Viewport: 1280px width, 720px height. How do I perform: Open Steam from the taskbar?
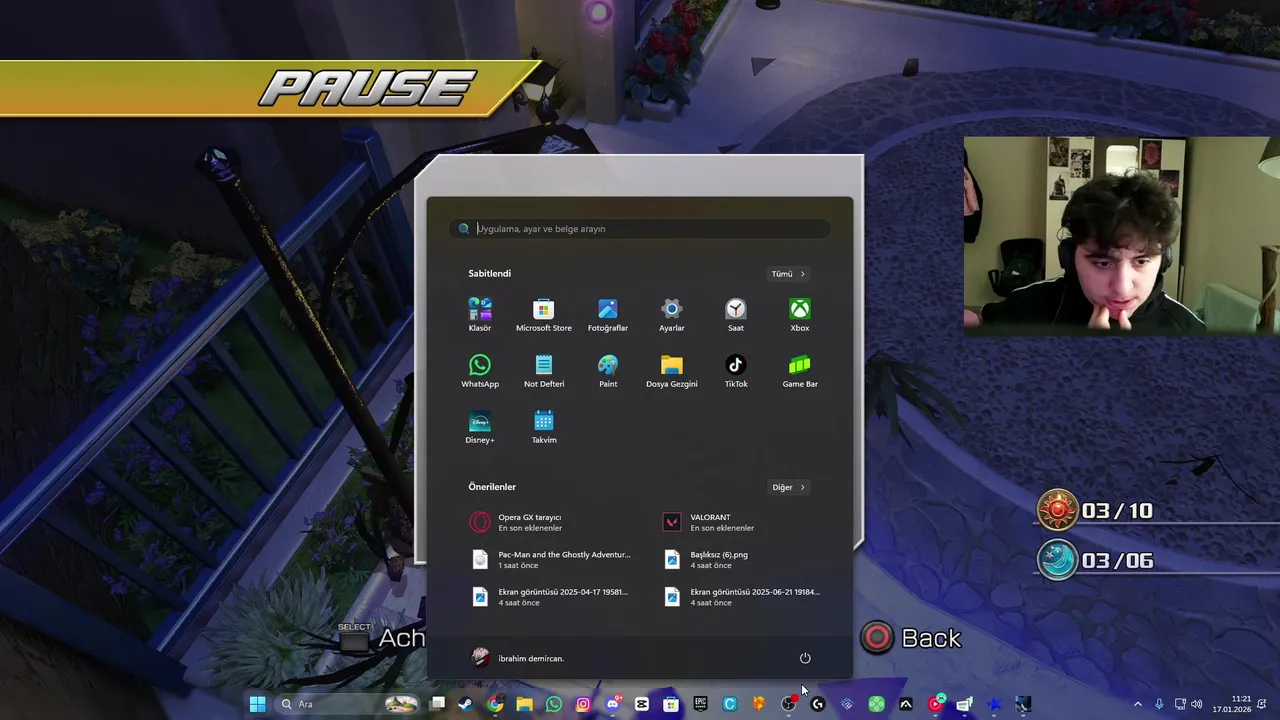(x=466, y=704)
